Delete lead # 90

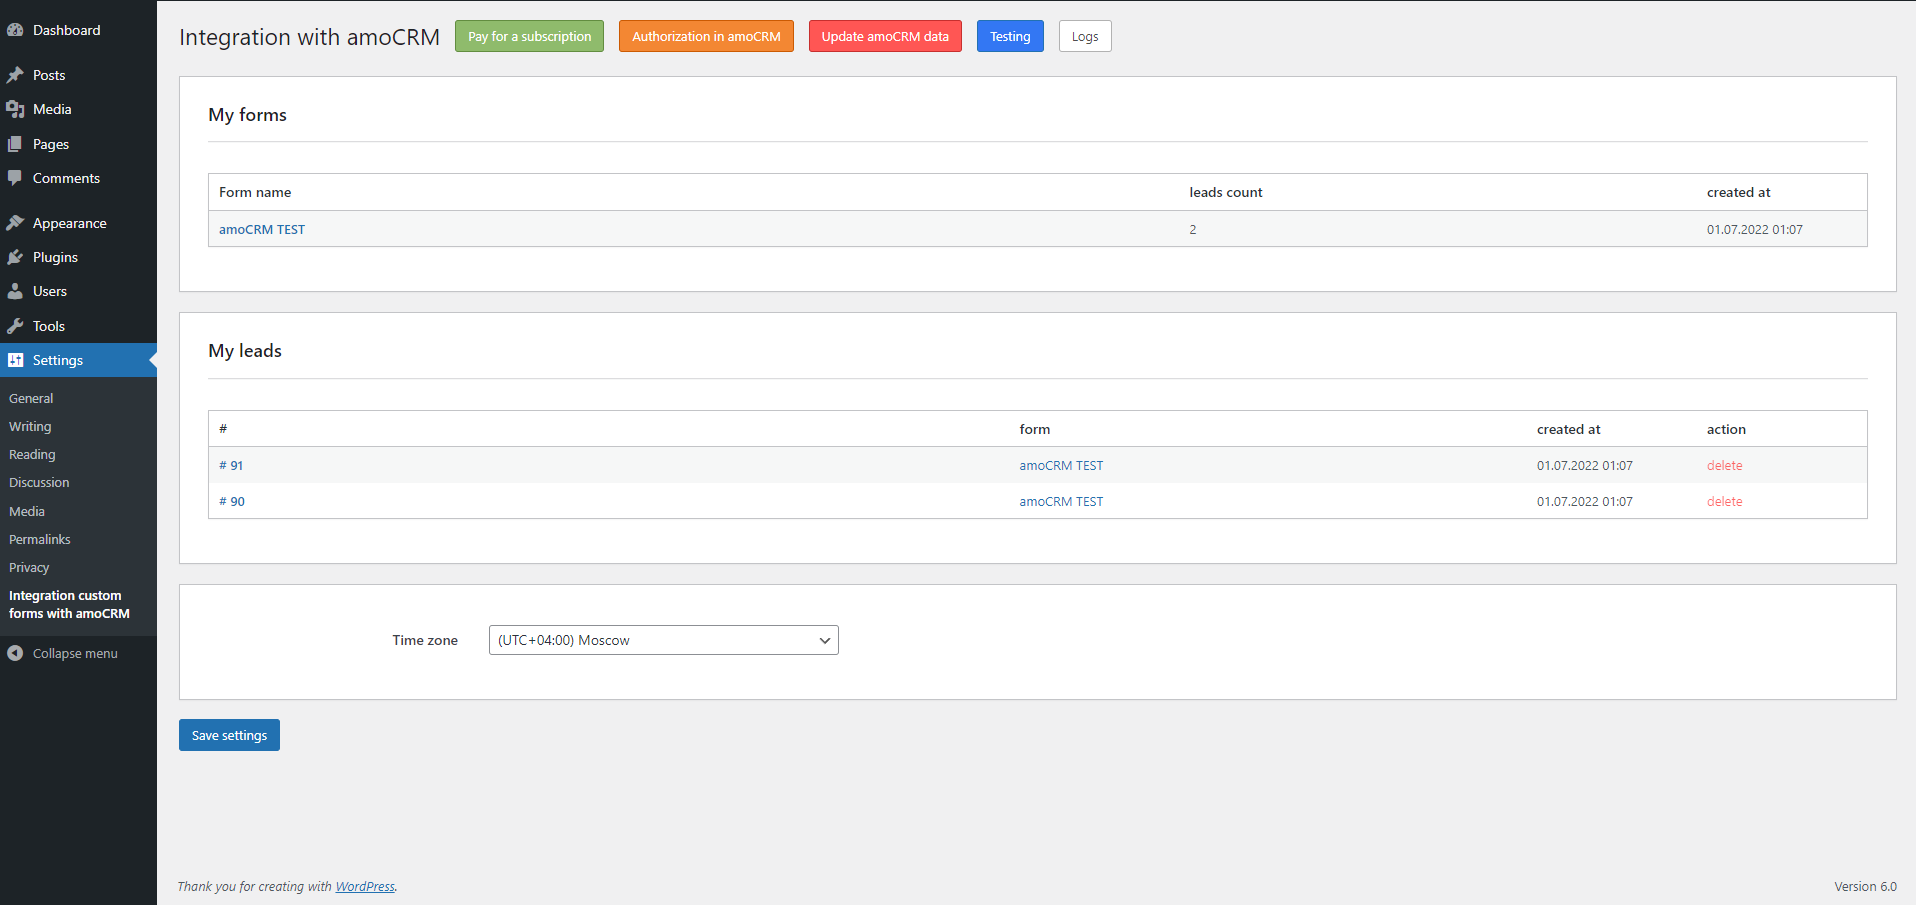pyautogui.click(x=1724, y=501)
